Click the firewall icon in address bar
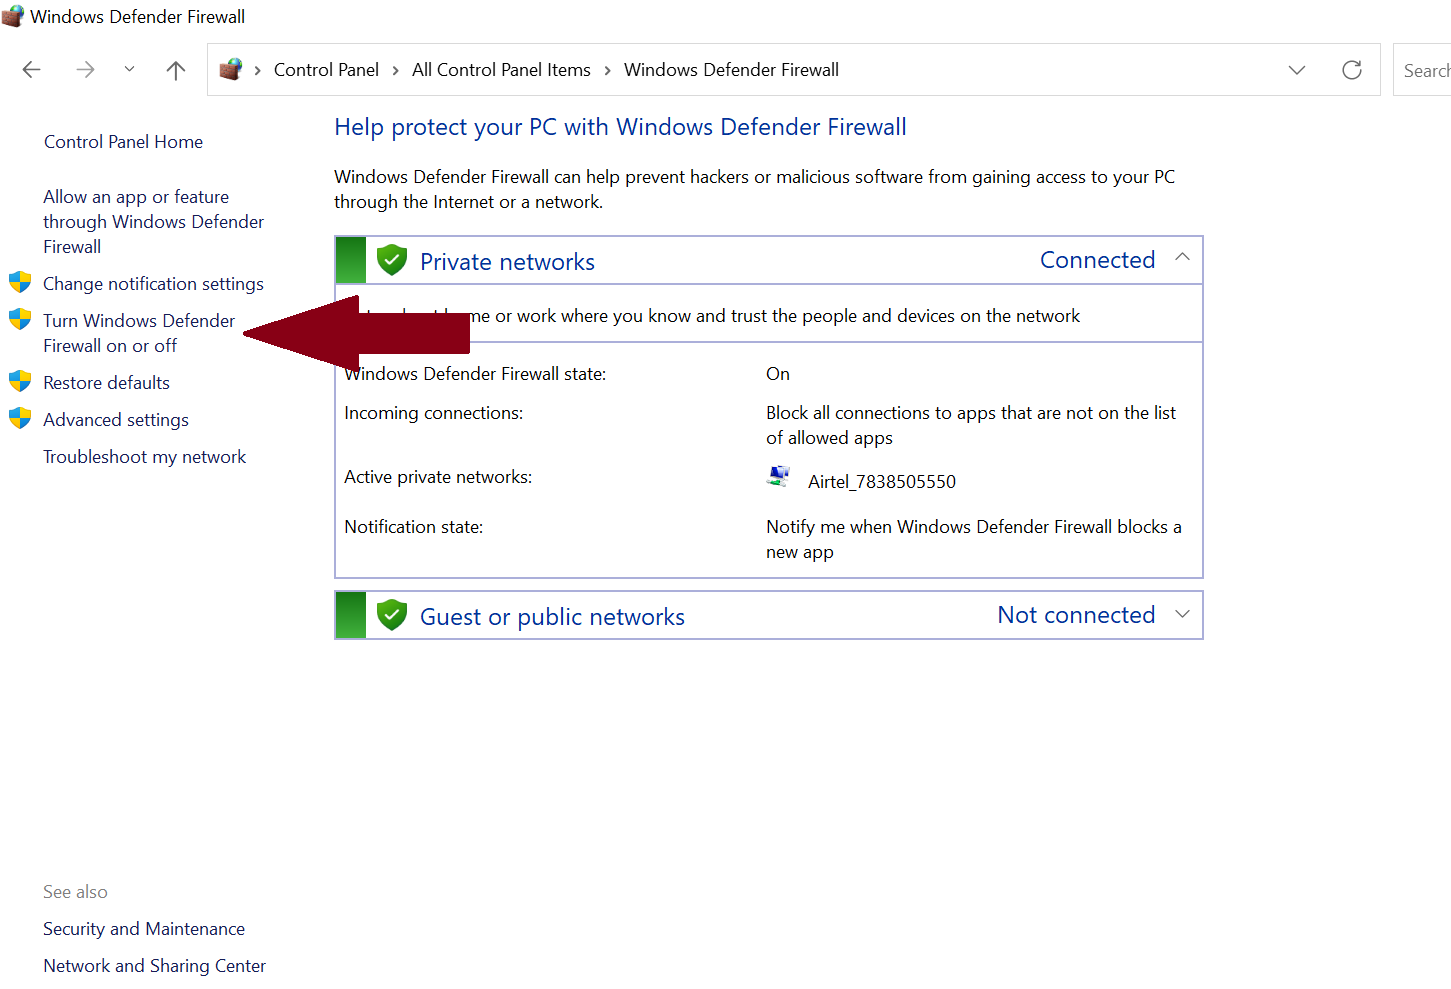The image size is (1451, 989). pyautogui.click(x=231, y=69)
